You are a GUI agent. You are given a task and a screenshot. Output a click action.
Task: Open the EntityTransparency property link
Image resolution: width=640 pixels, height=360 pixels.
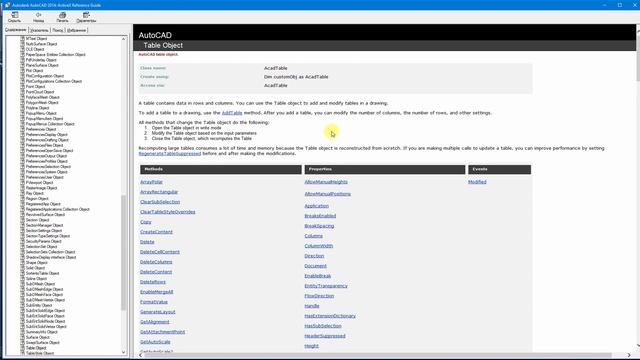(x=326, y=286)
